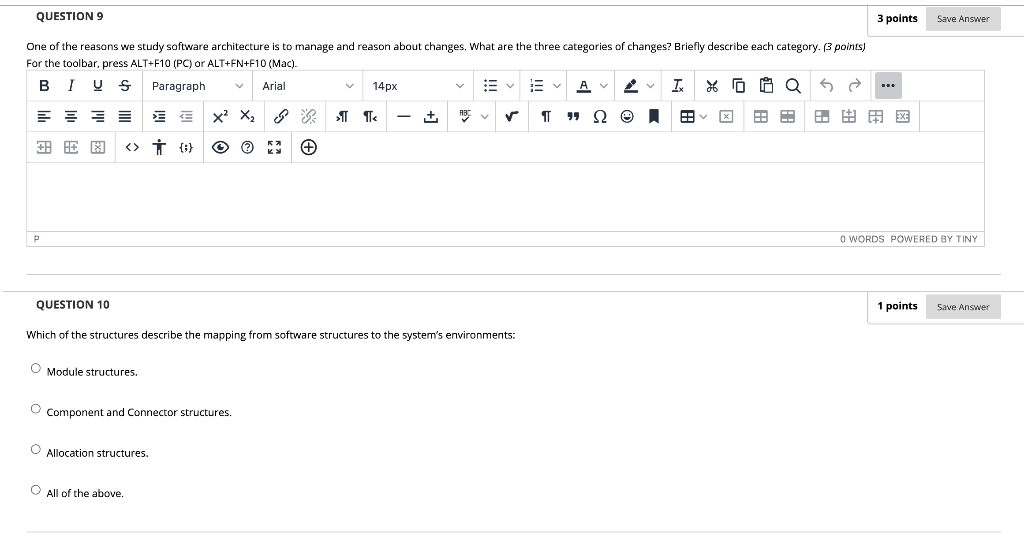This screenshot has width=1024, height=536.
Task: Open the source code view
Action: pos(132,147)
